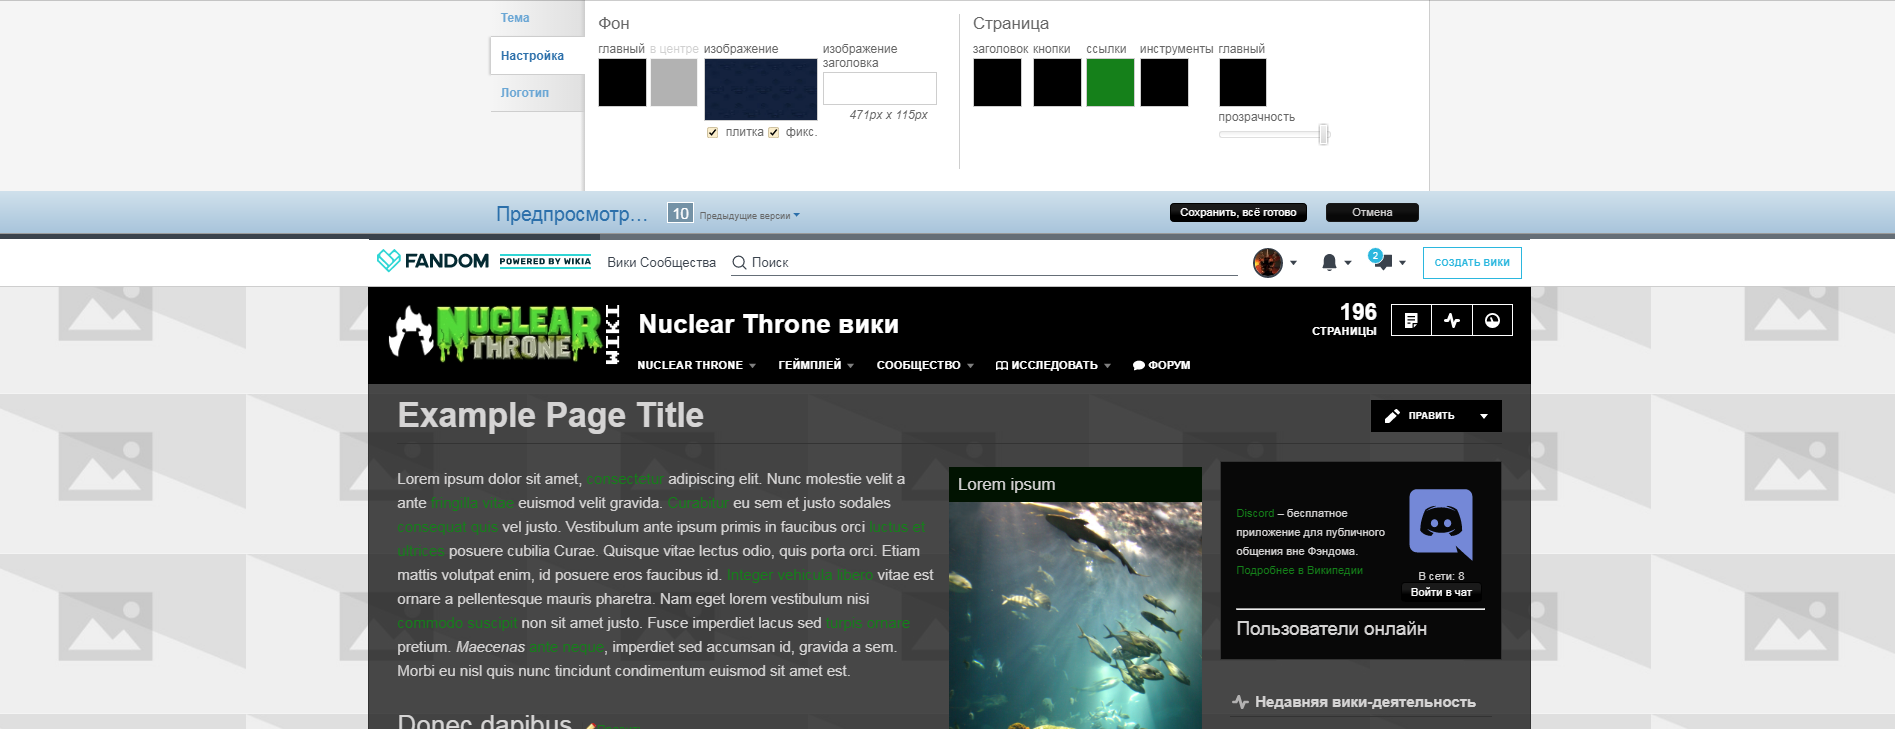Viewport: 1895px width, 729px height.
Task: Click the header image placeholder box
Action: (x=880, y=88)
